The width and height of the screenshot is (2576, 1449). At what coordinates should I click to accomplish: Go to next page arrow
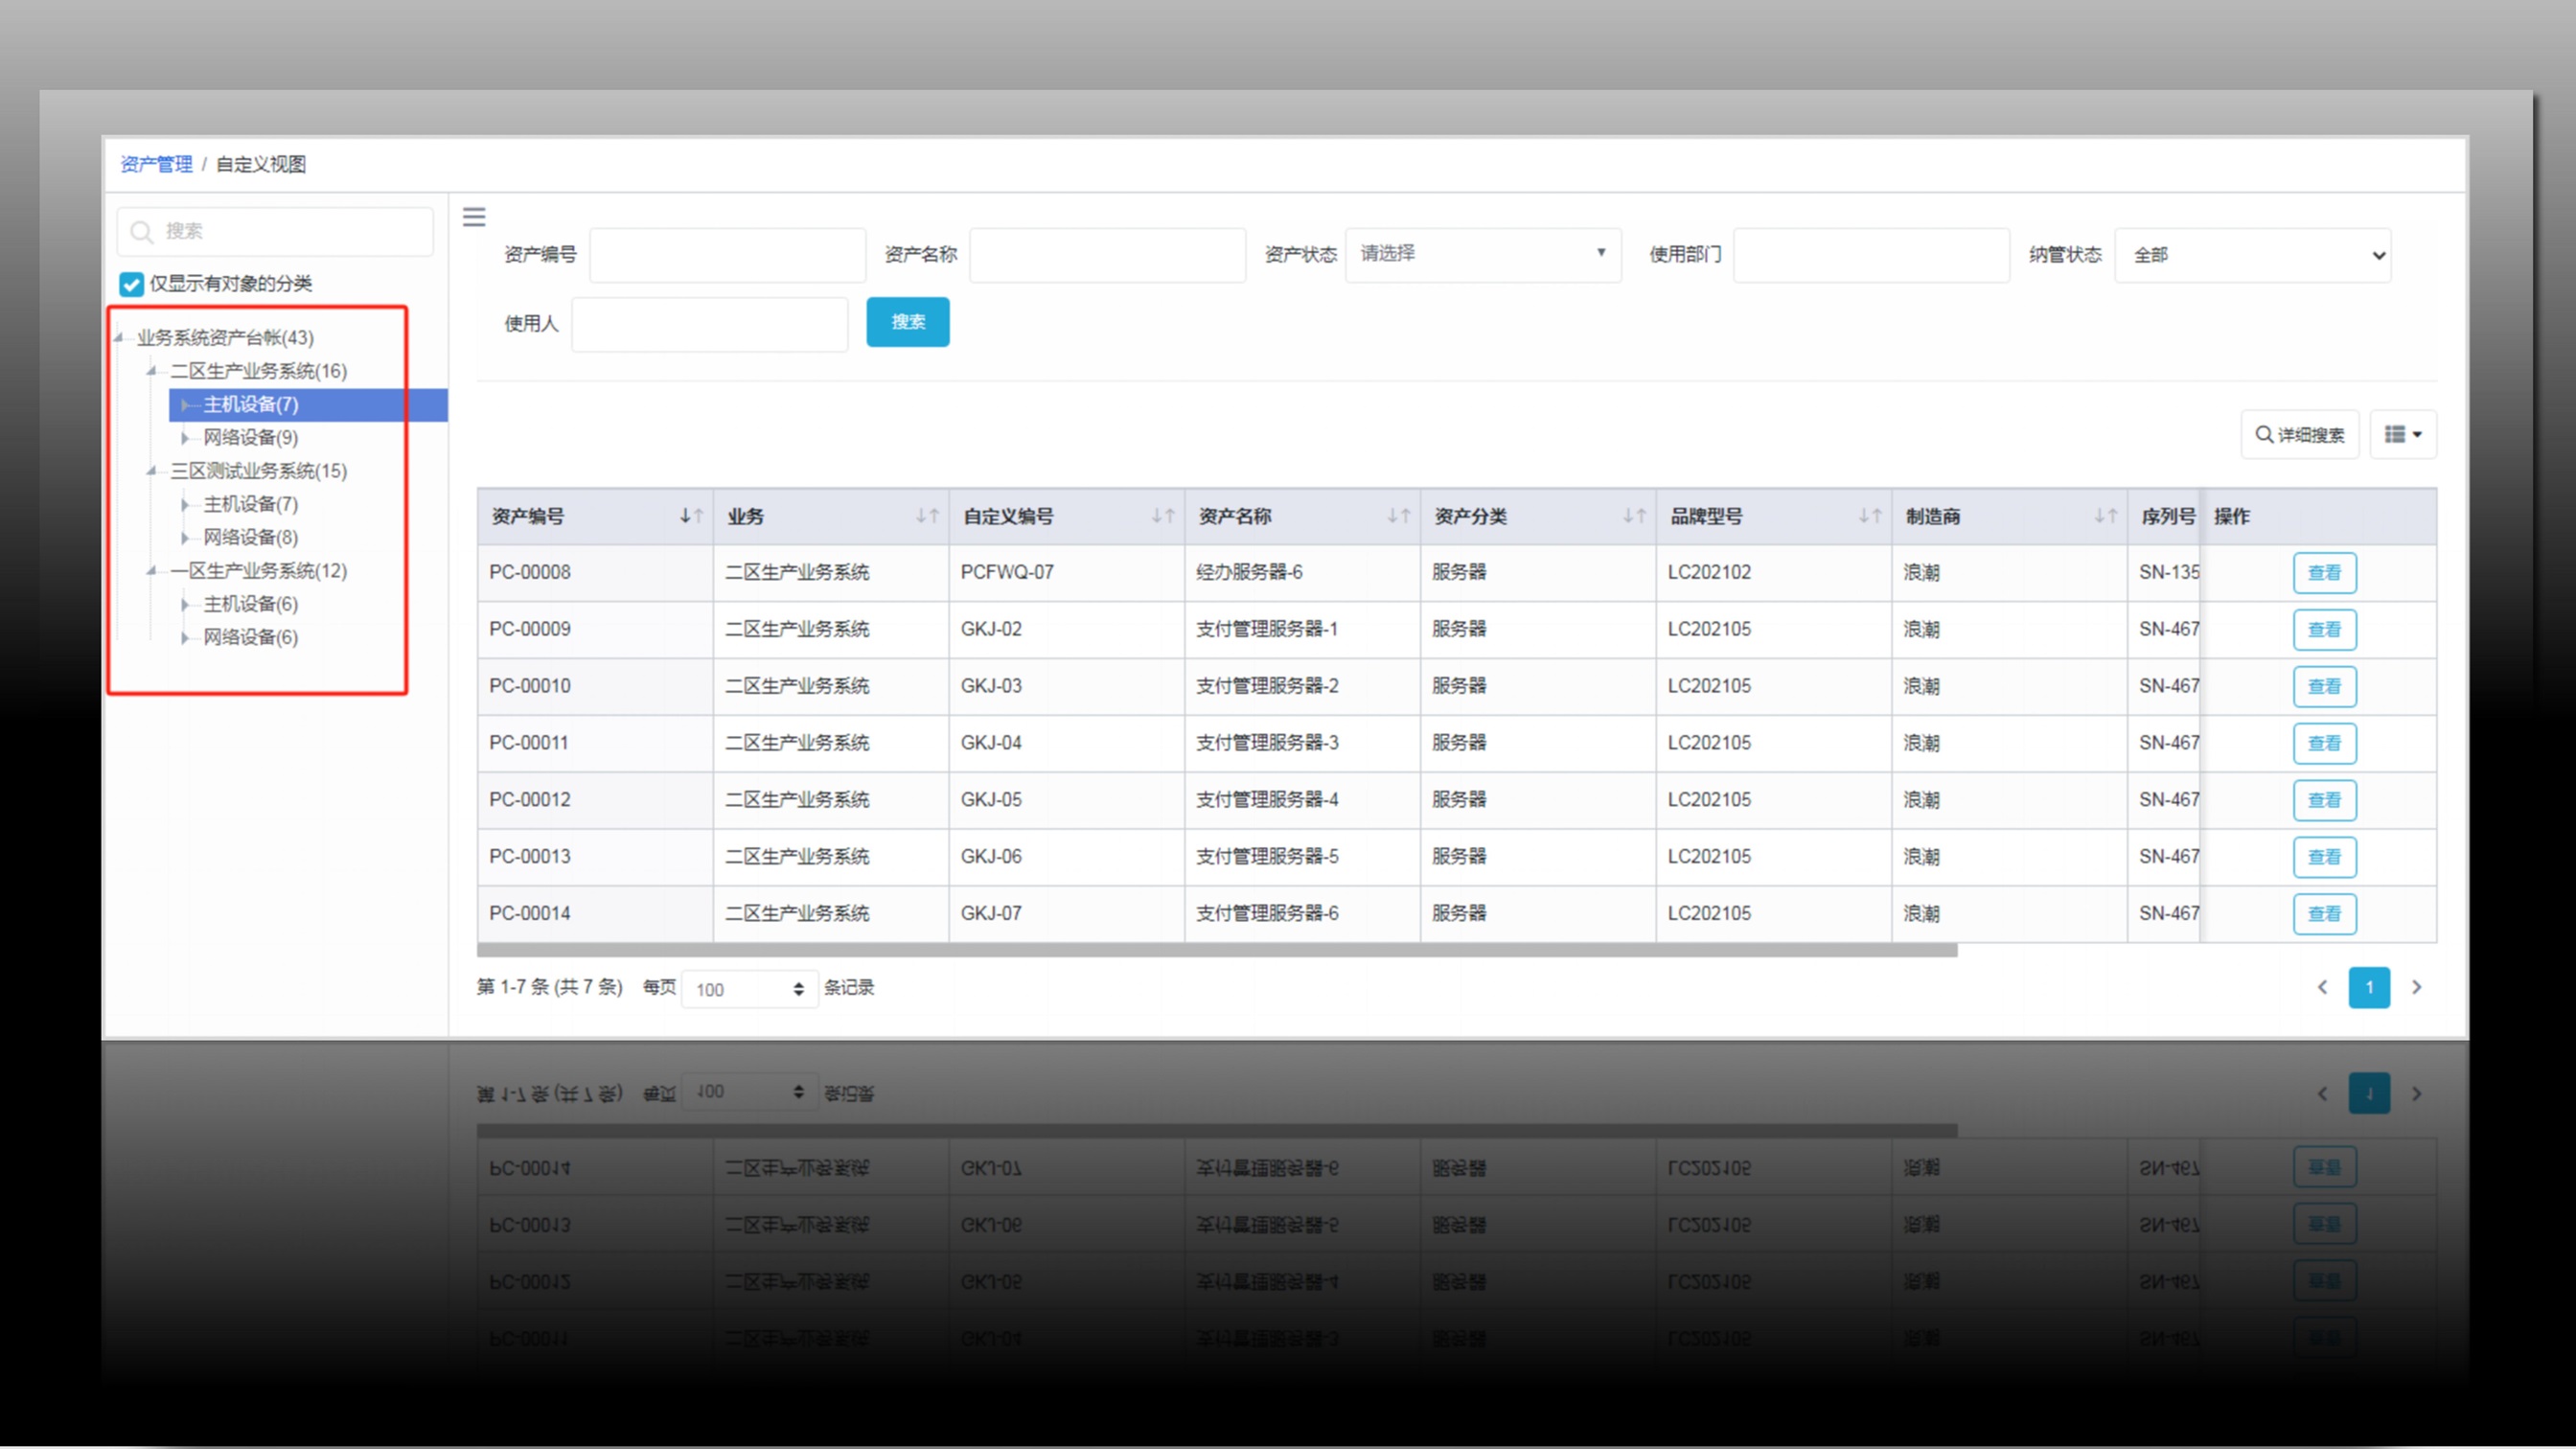[2416, 987]
